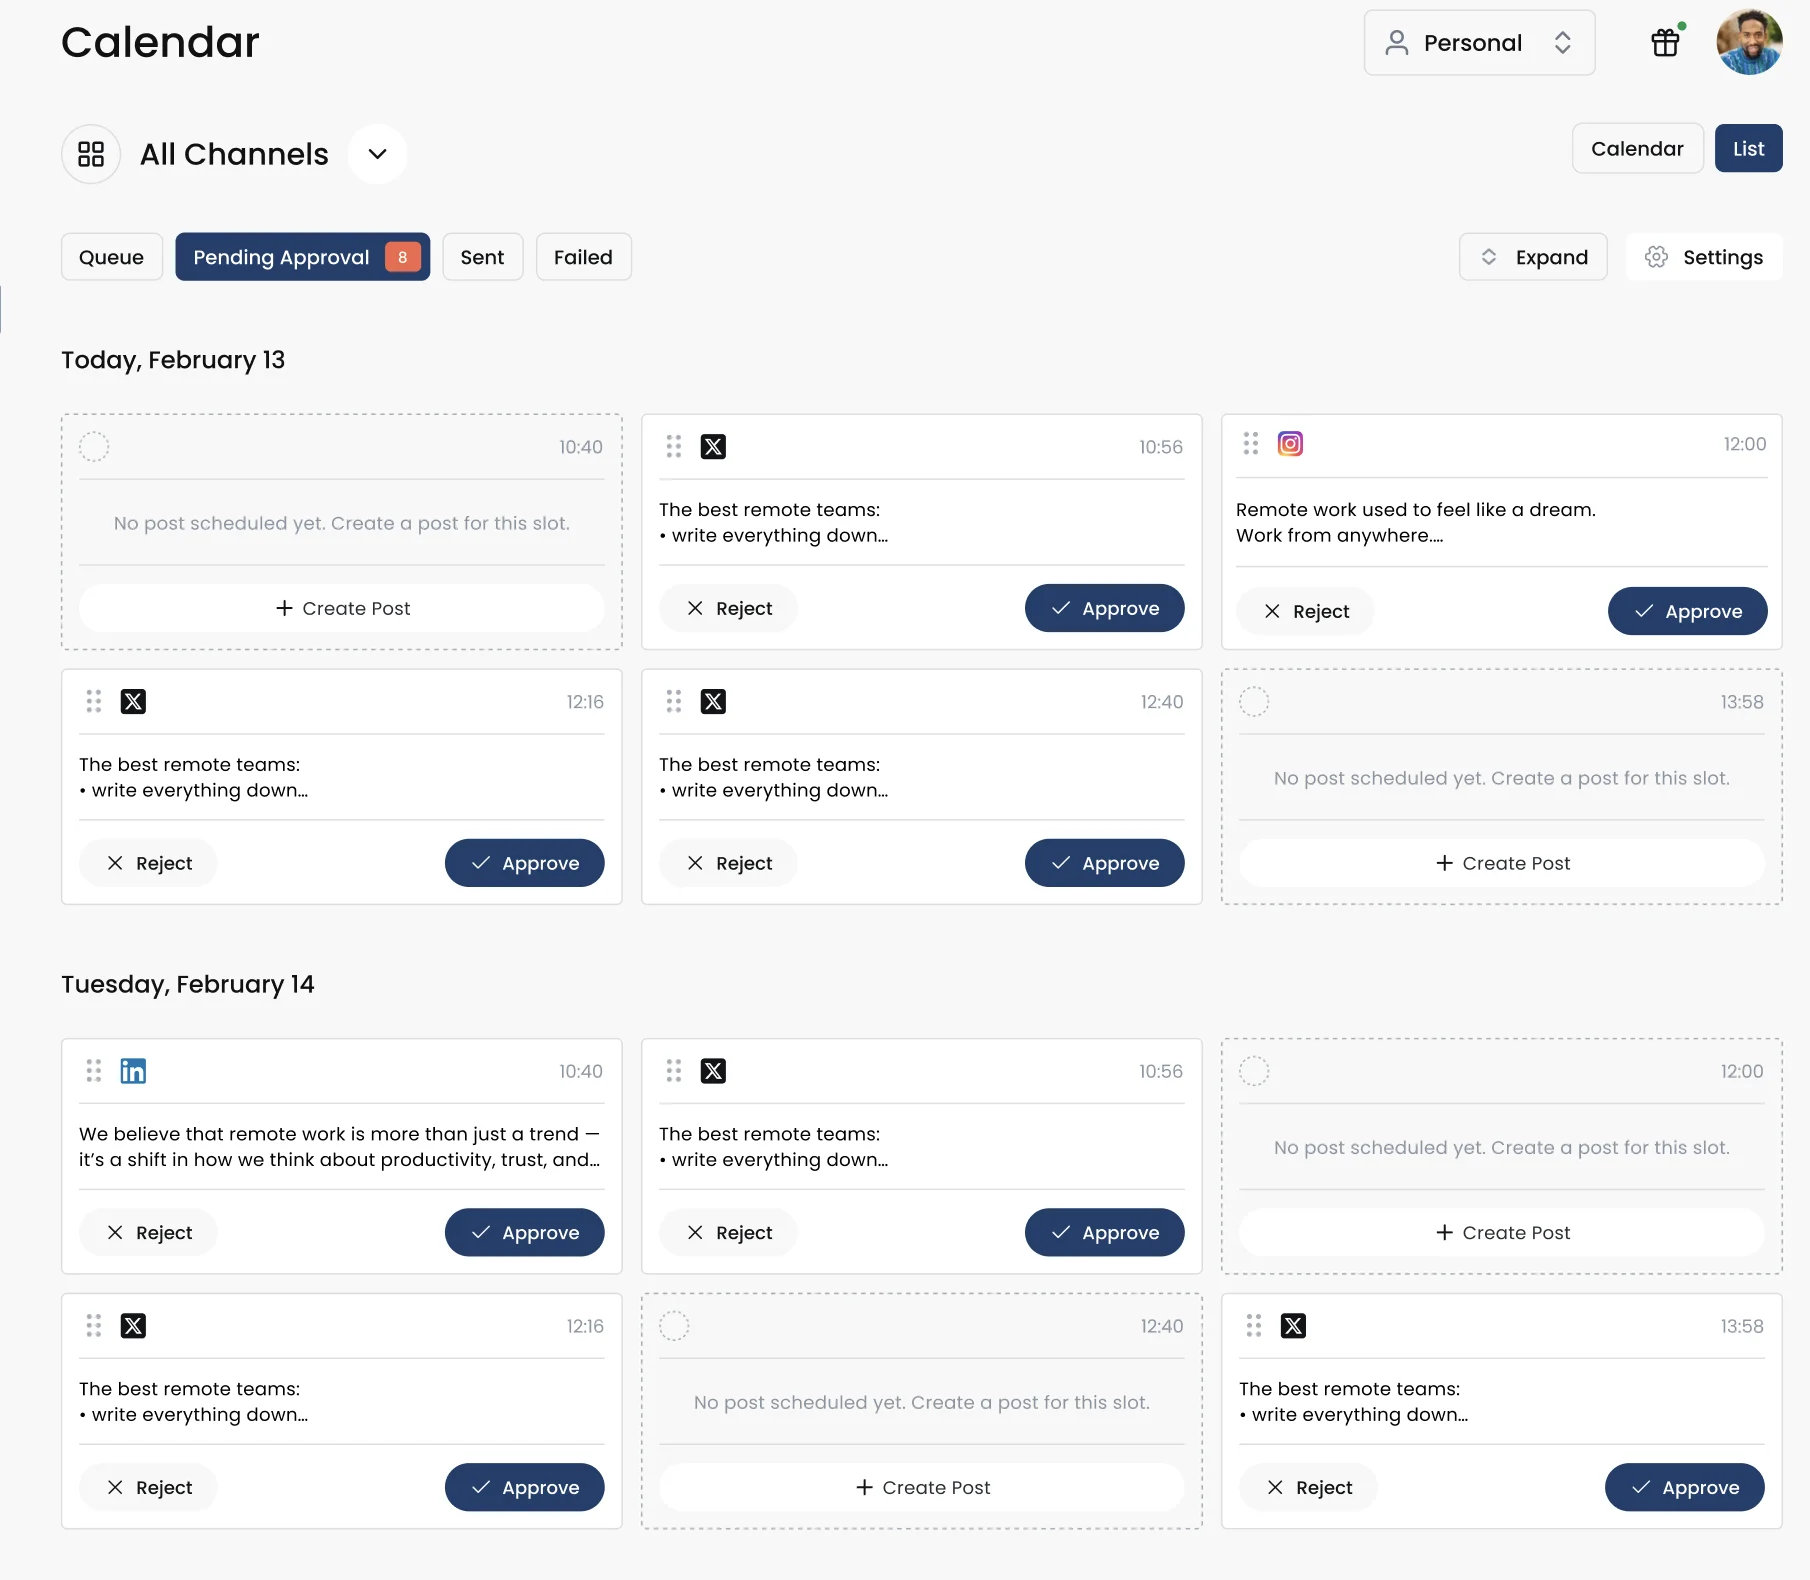
Task: Expand the All Channels dropdown chevron
Action: pos(377,154)
